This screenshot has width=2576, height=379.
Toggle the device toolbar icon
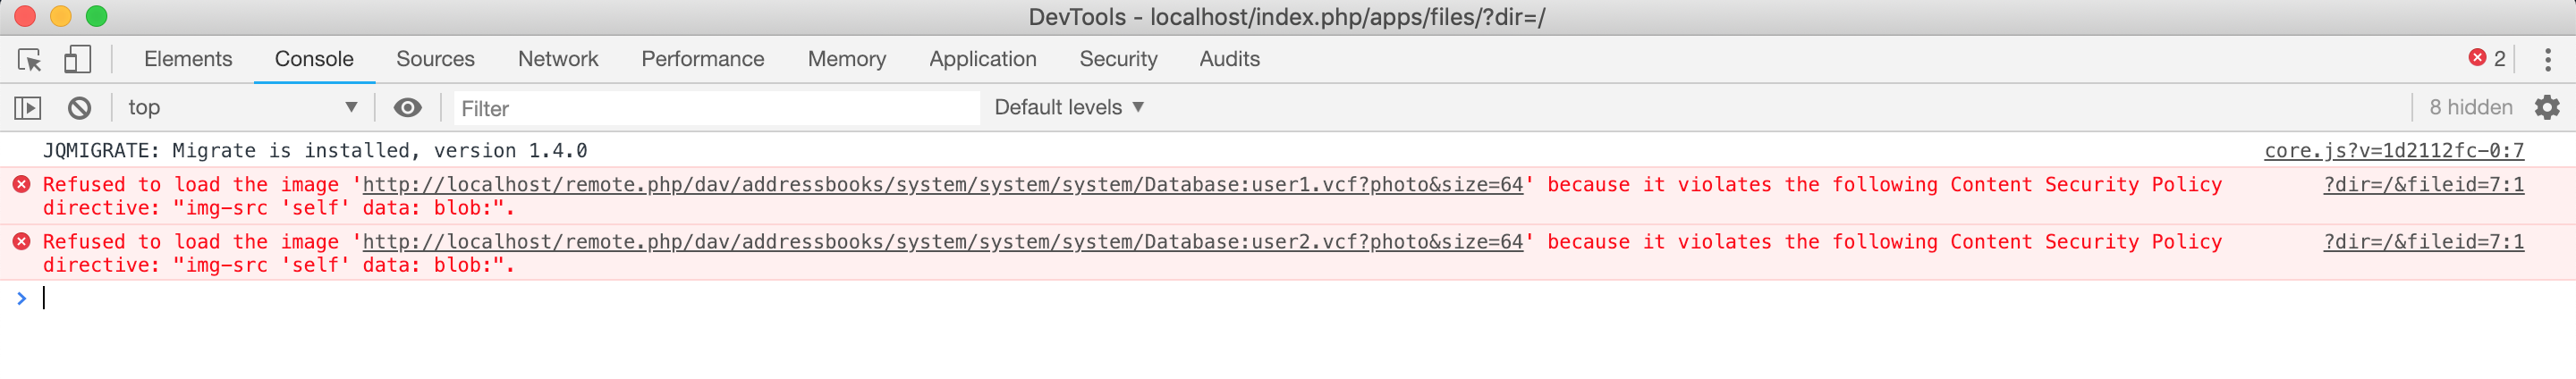point(77,60)
